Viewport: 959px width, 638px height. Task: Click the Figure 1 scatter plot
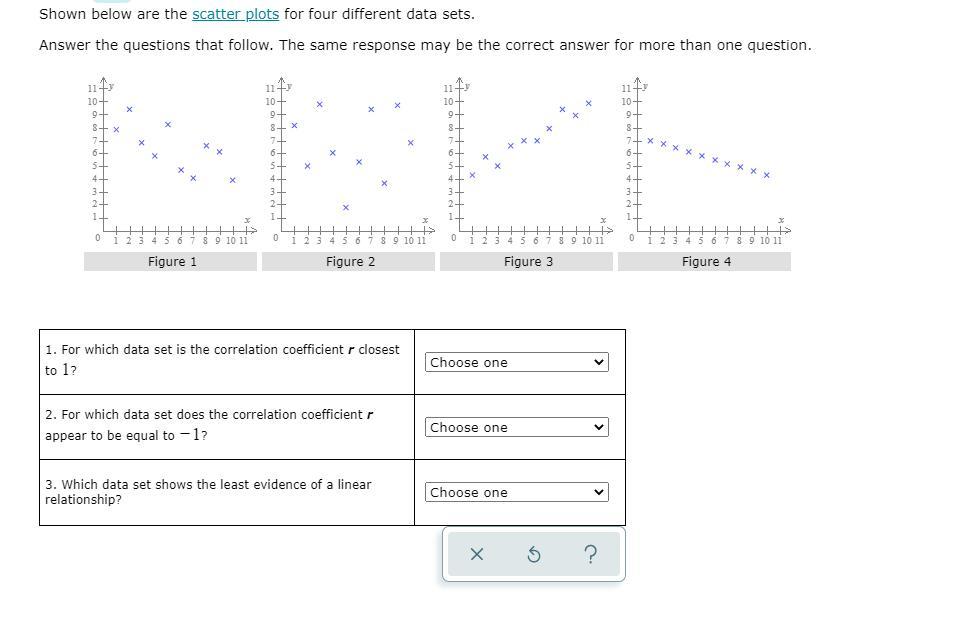coord(170,160)
